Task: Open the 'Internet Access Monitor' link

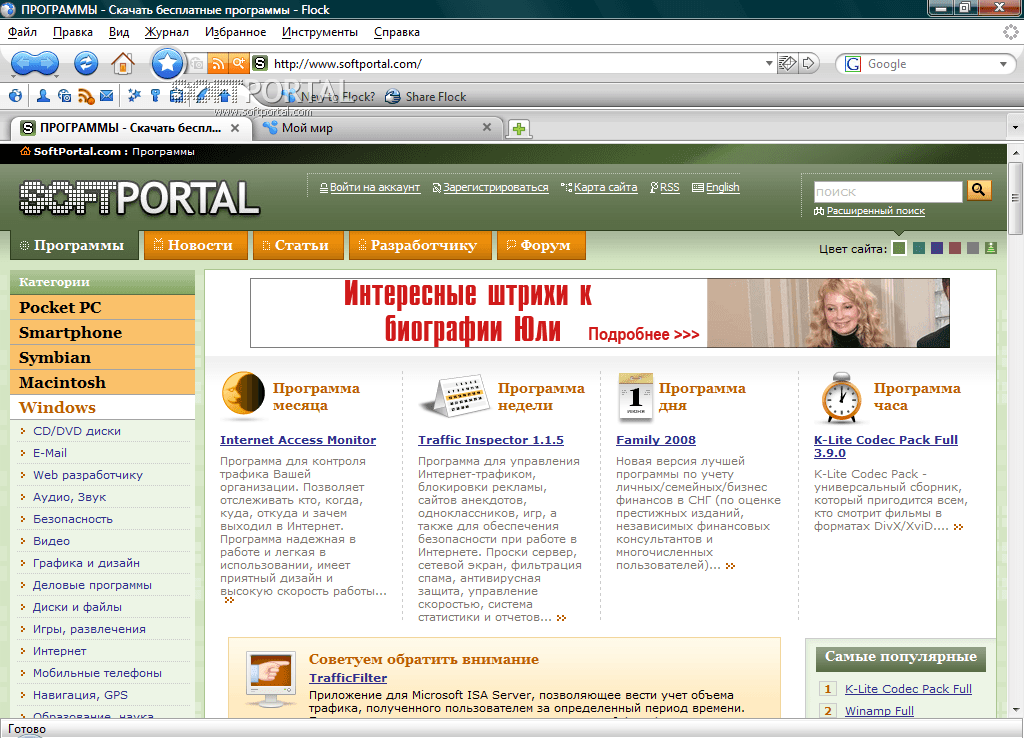Action: pyautogui.click(x=298, y=440)
